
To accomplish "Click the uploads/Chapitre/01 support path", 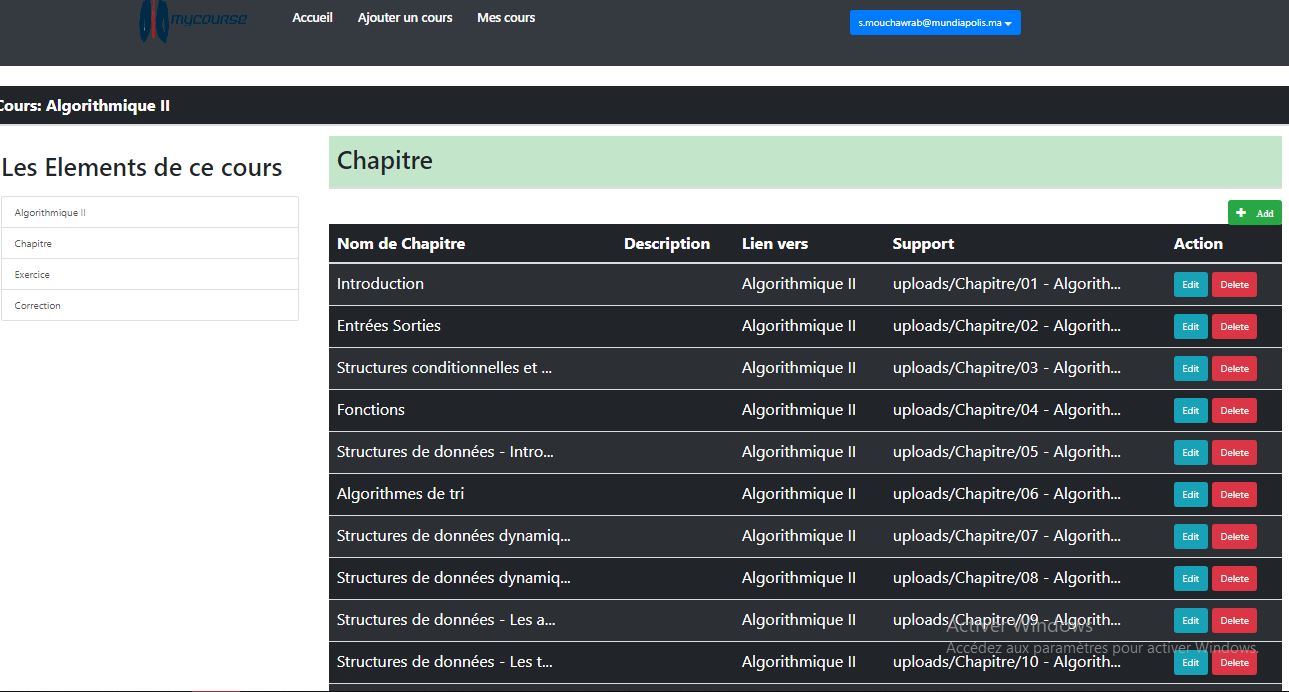I will click(x=1007, y=284).
